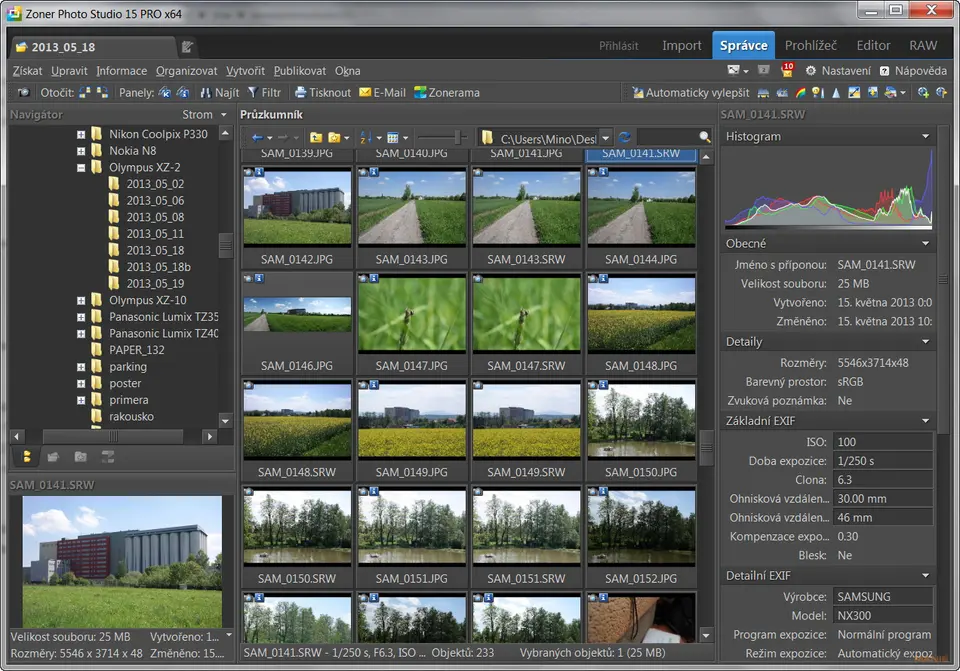
Task: Click the folder-up icon in Průzkumník toolbar
Action: pyautogui.click(x=316, y=137)
